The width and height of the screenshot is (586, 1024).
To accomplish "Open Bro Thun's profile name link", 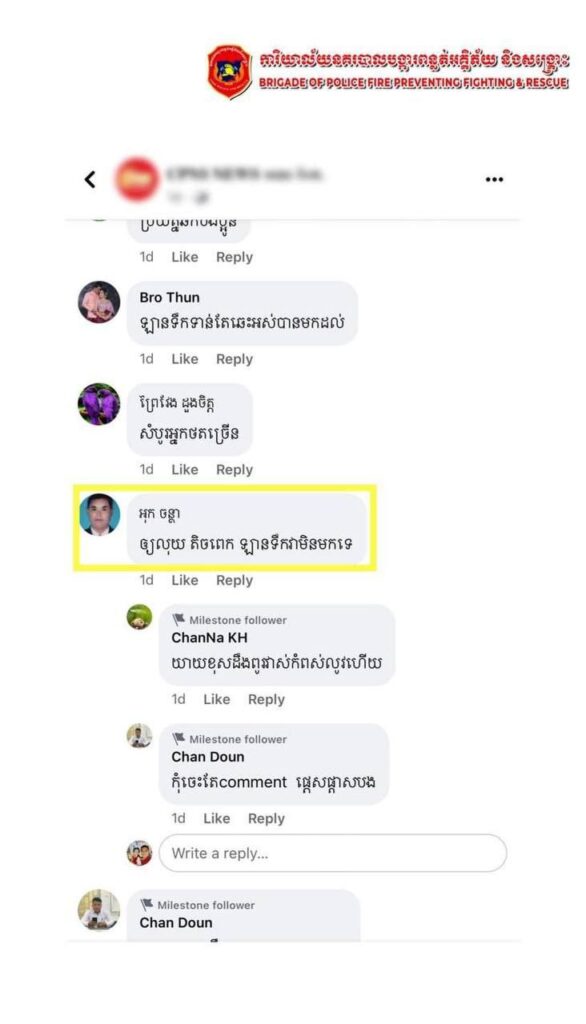I will coord(169,297).
